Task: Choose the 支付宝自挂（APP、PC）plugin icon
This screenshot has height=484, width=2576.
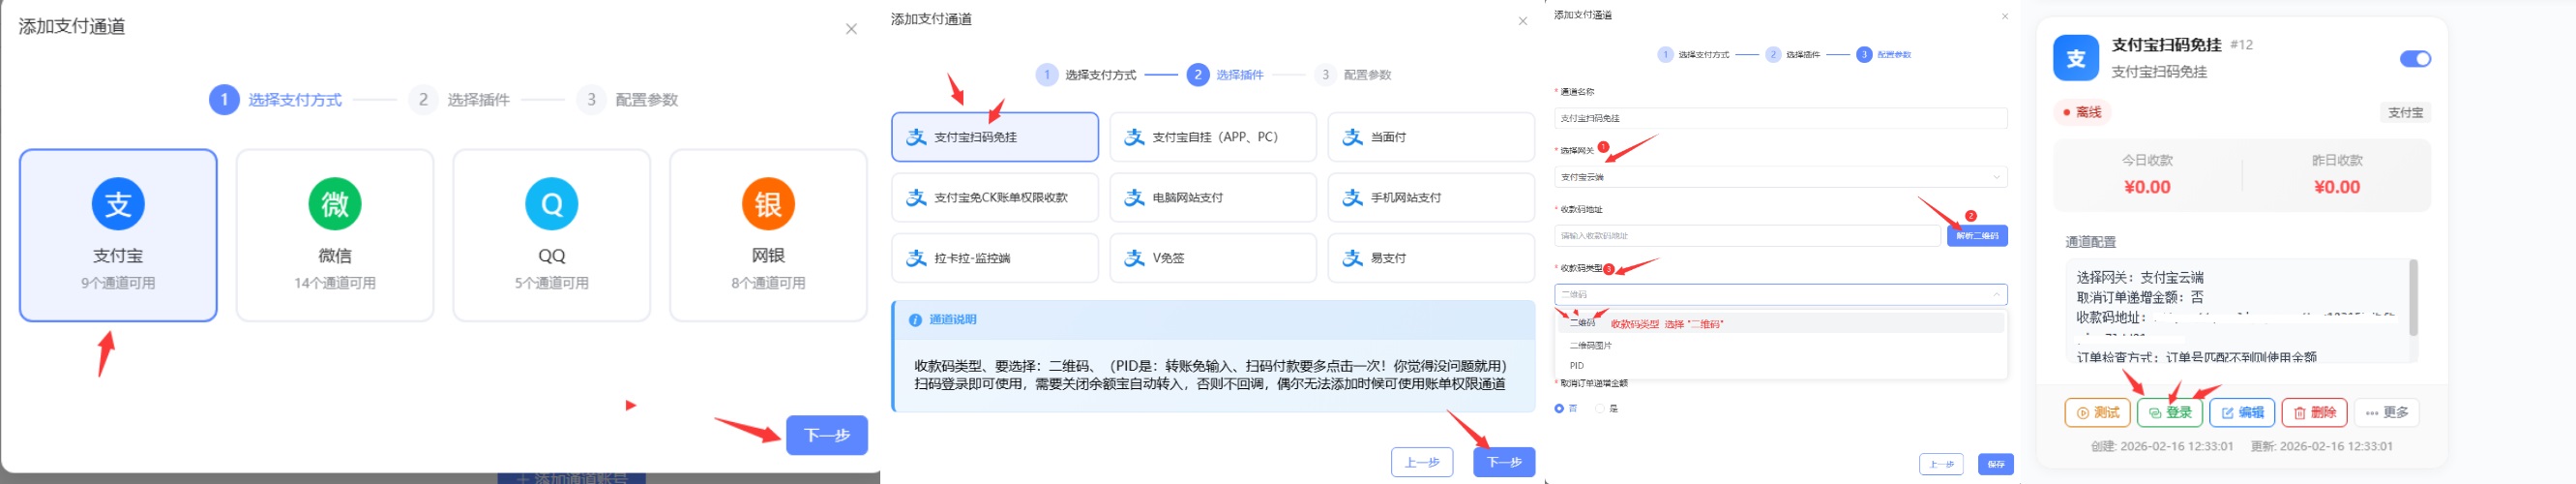Action: pyautogui.click(x=1134, y=137)
